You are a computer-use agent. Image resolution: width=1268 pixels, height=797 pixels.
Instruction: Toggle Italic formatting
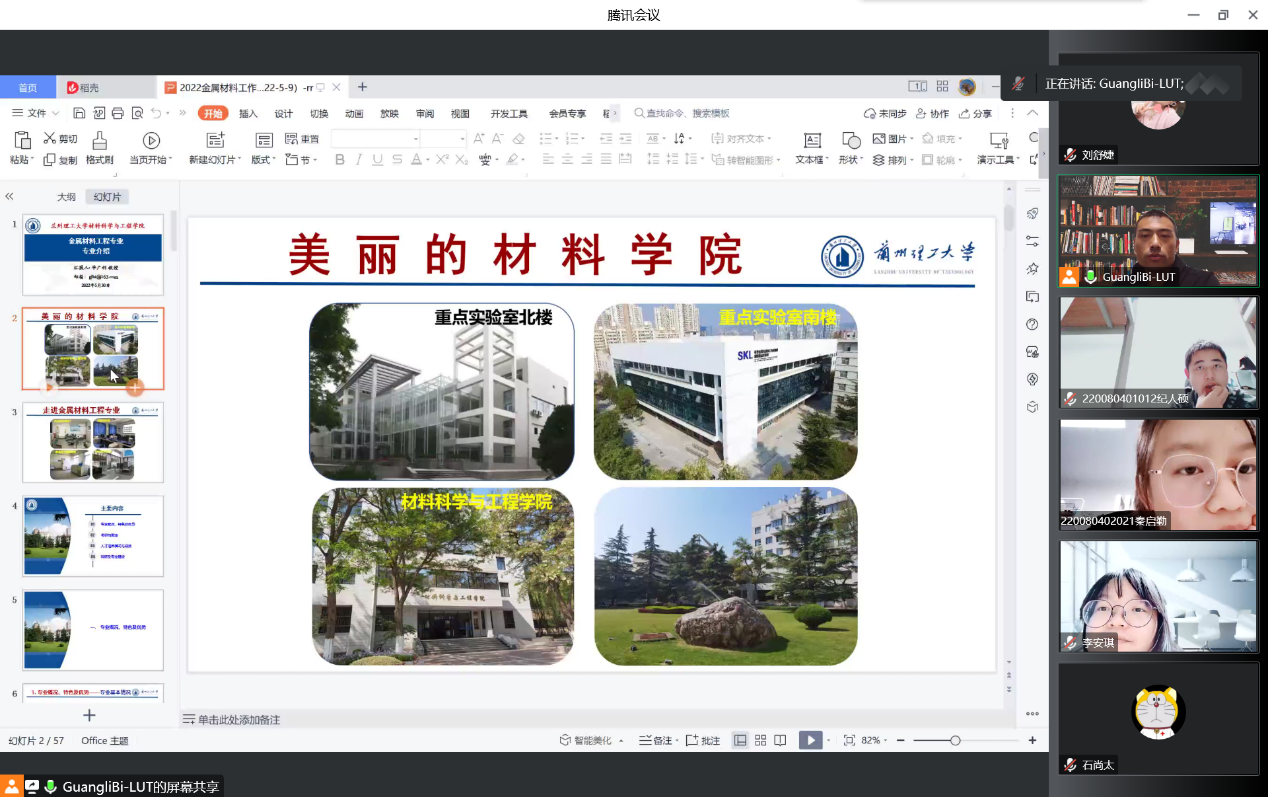click(x=359, y=160)
